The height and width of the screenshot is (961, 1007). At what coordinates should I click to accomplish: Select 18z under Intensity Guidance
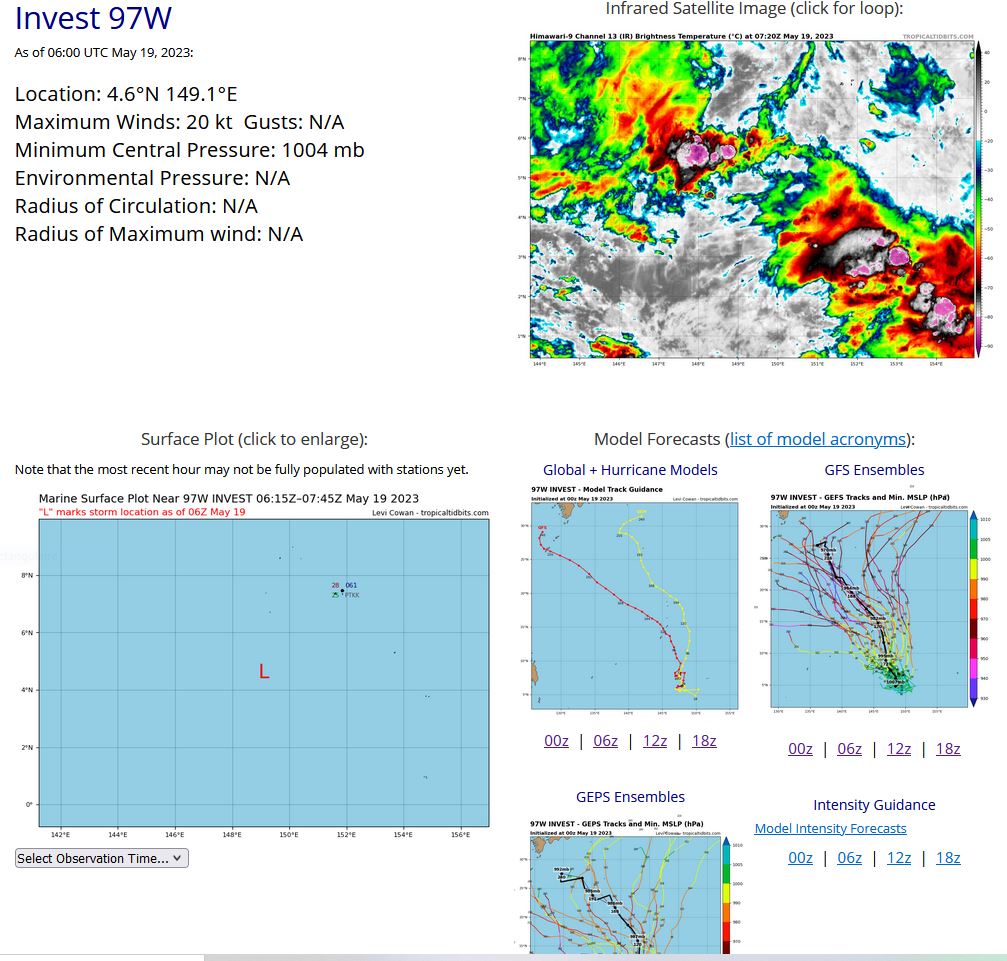click(x=948, y=858)
